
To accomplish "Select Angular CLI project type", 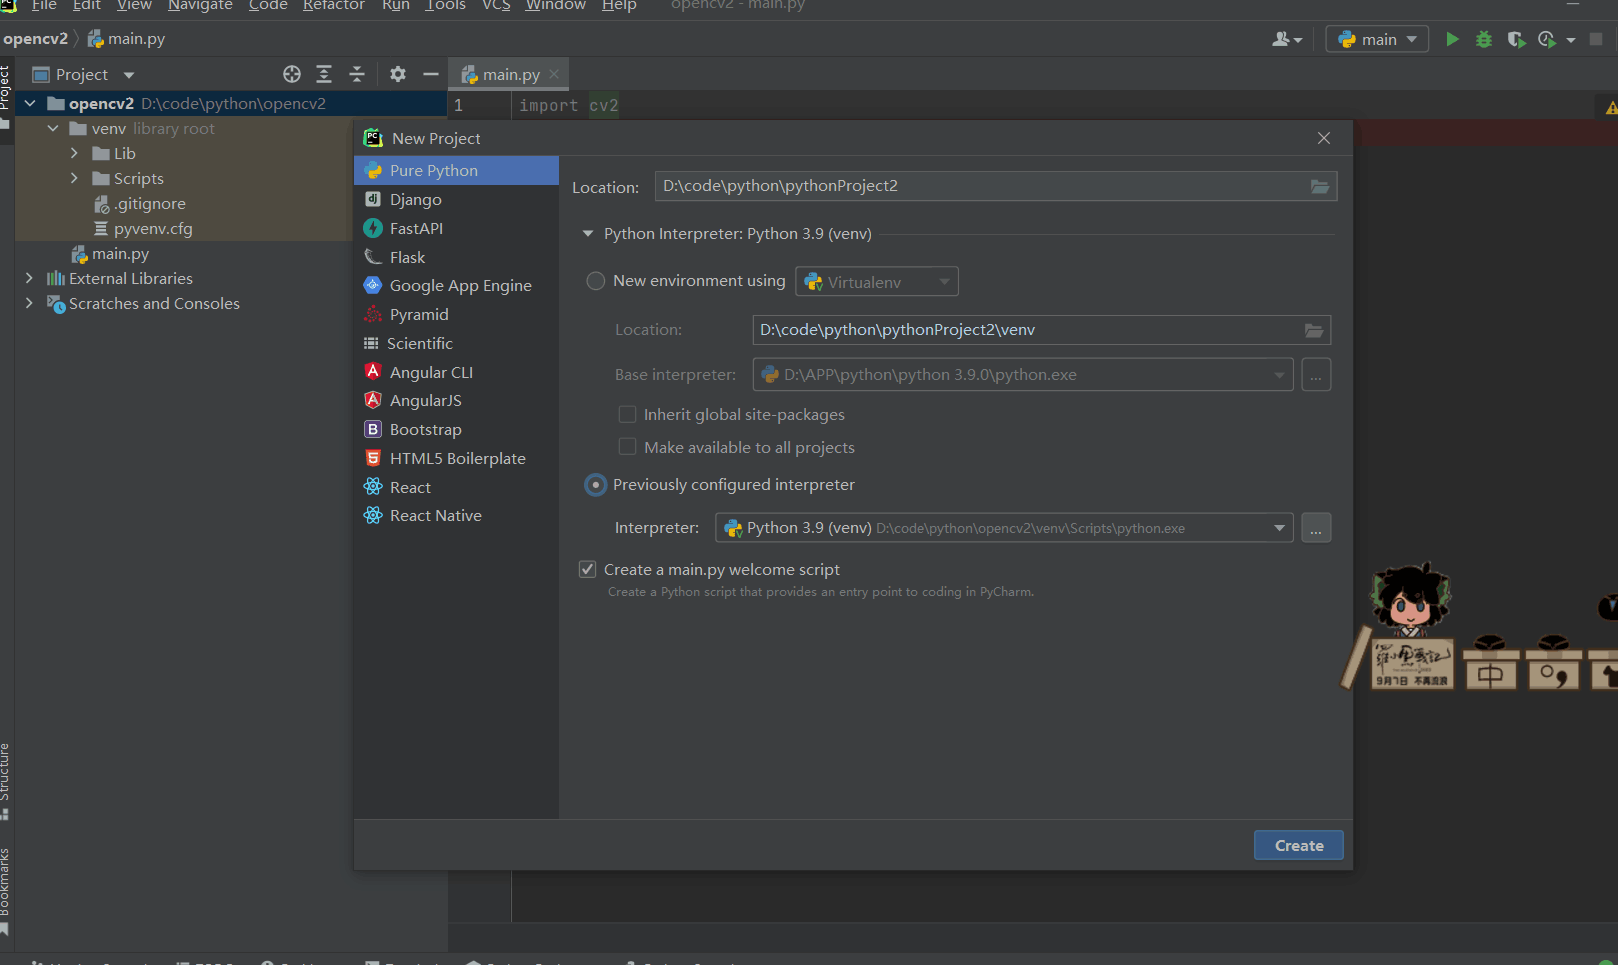I will (x=456, y=372).
